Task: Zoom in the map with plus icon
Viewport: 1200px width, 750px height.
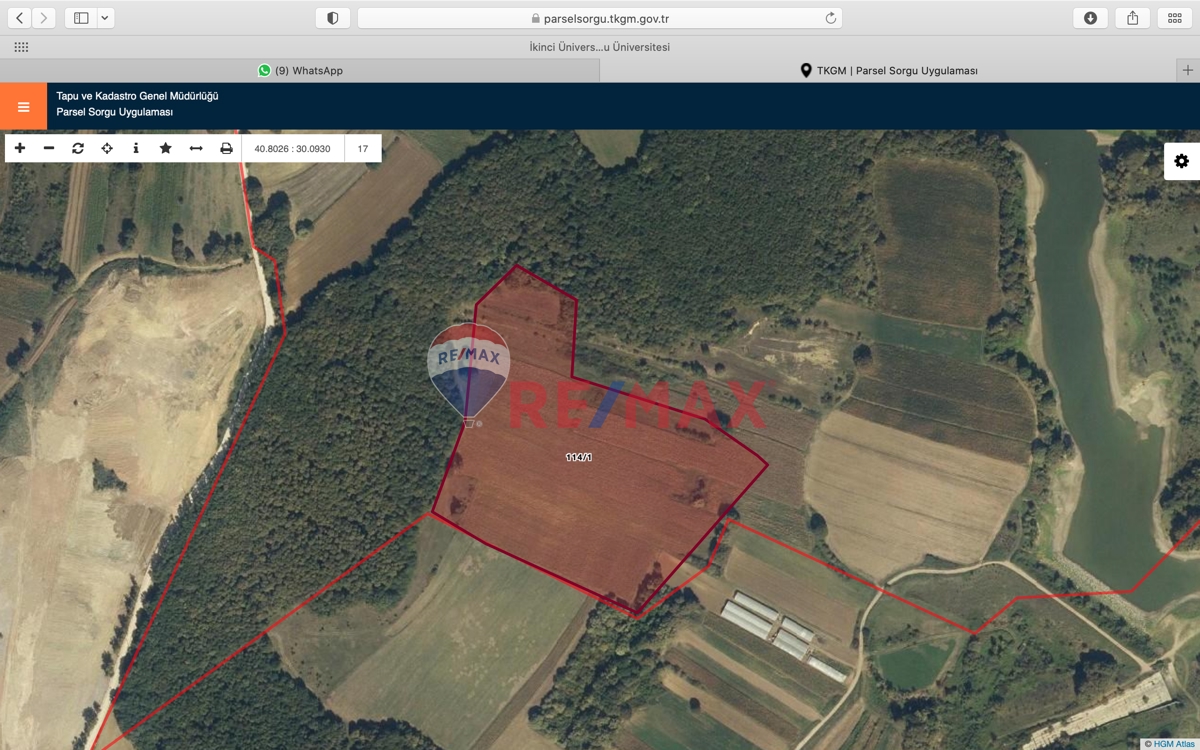Action: (x=20, y=148)
